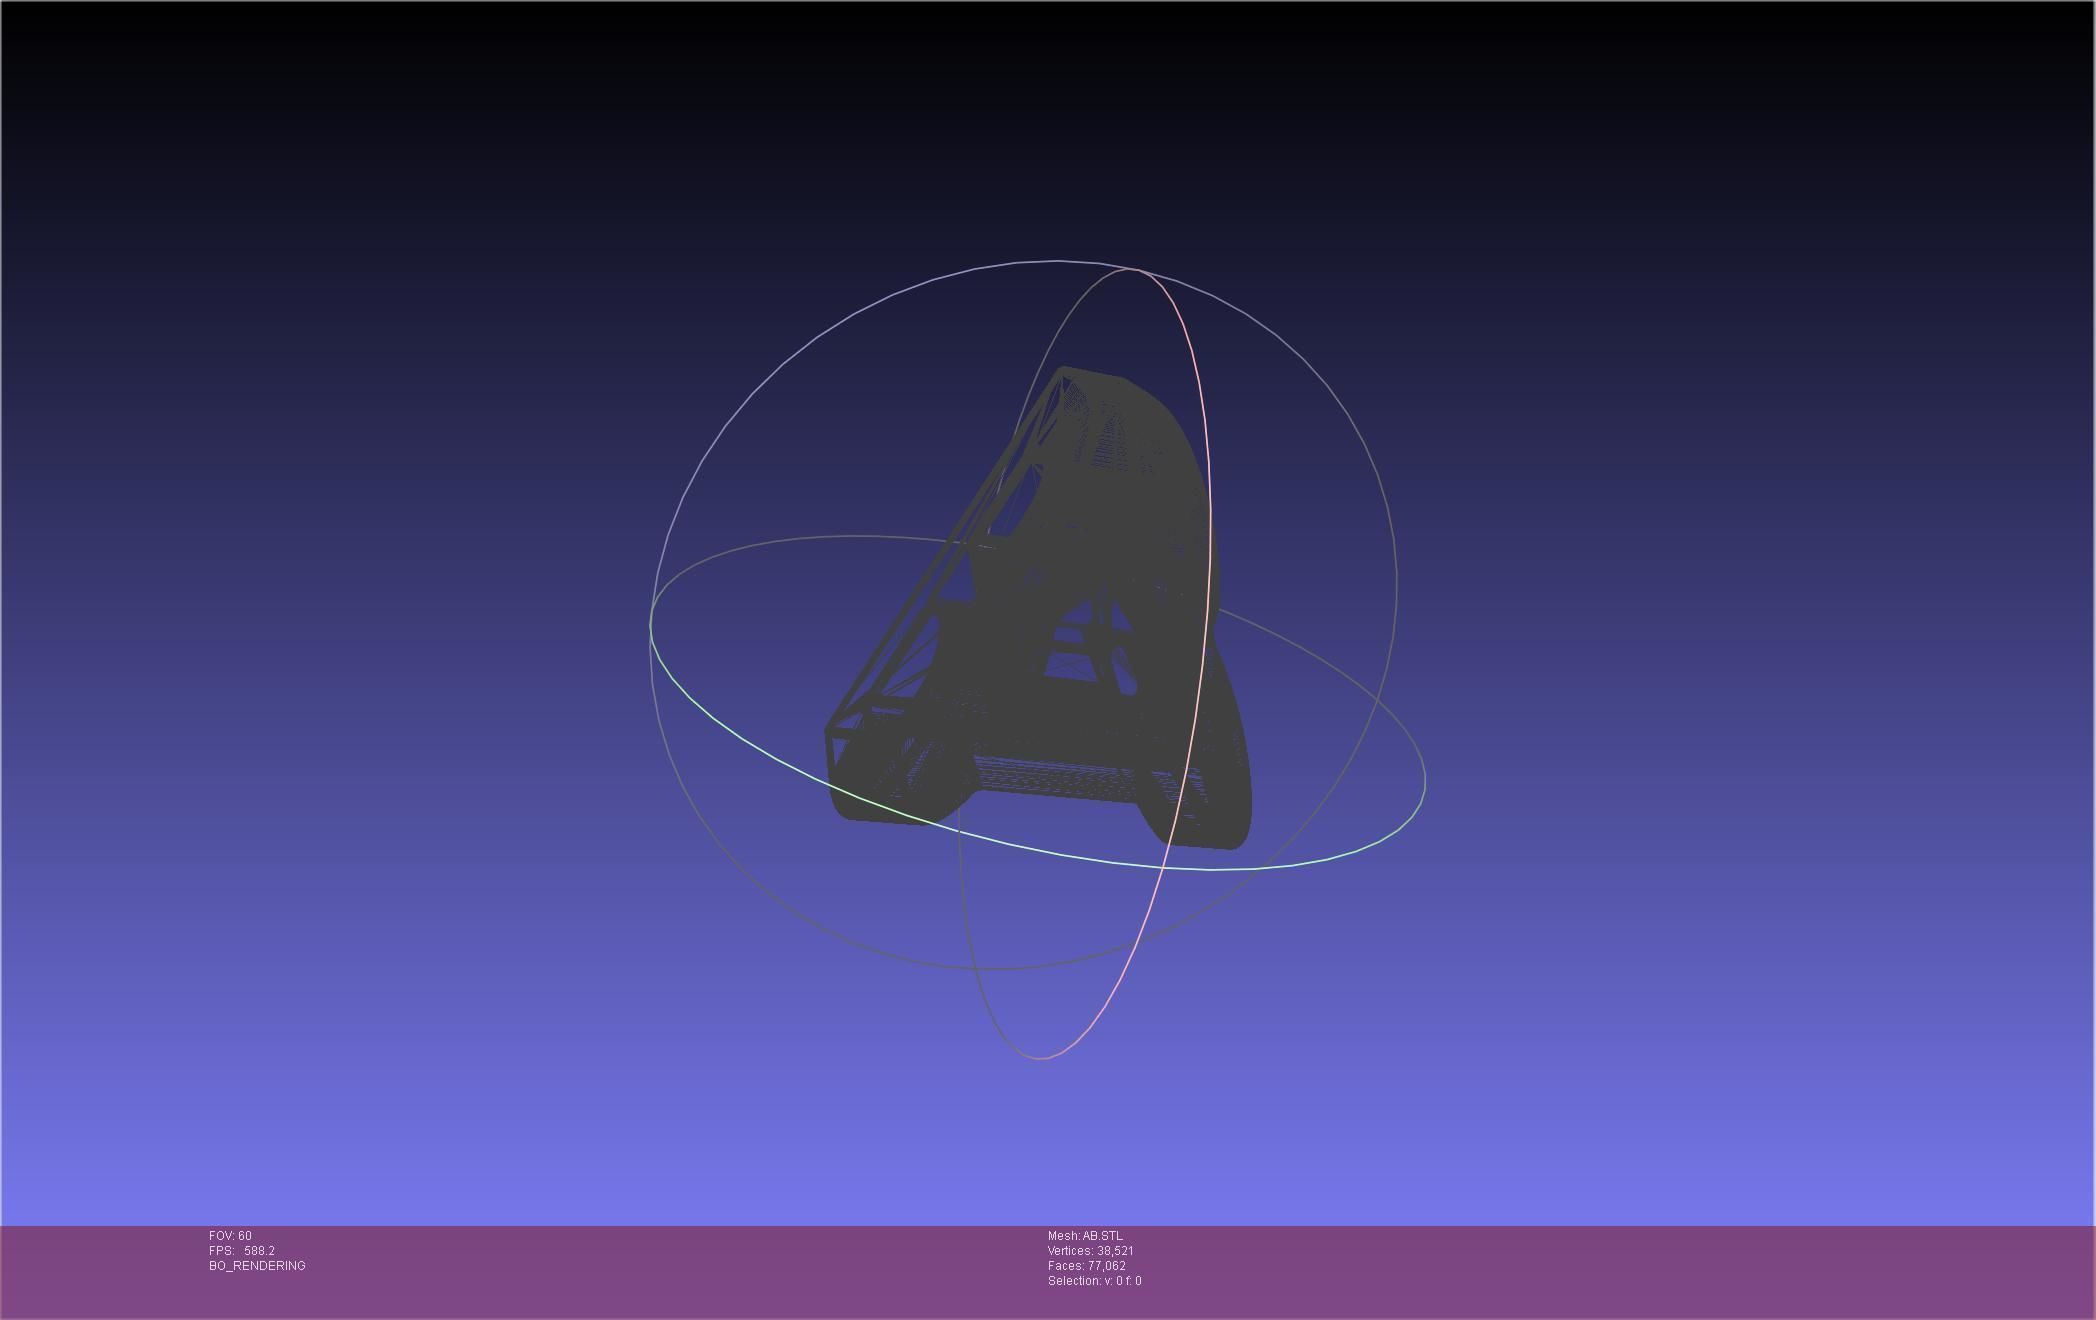
Task: Click the 'Vertices: 38,521' text
Action: (x=1091, y=1251)
